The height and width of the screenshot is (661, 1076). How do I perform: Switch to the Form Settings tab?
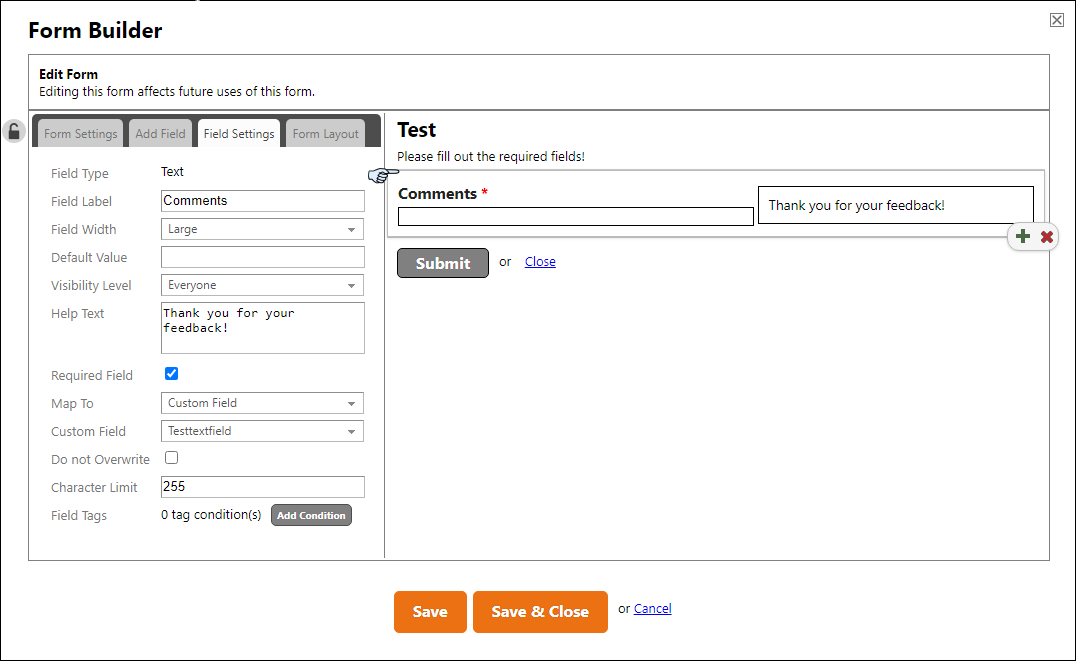coord(79,132)
